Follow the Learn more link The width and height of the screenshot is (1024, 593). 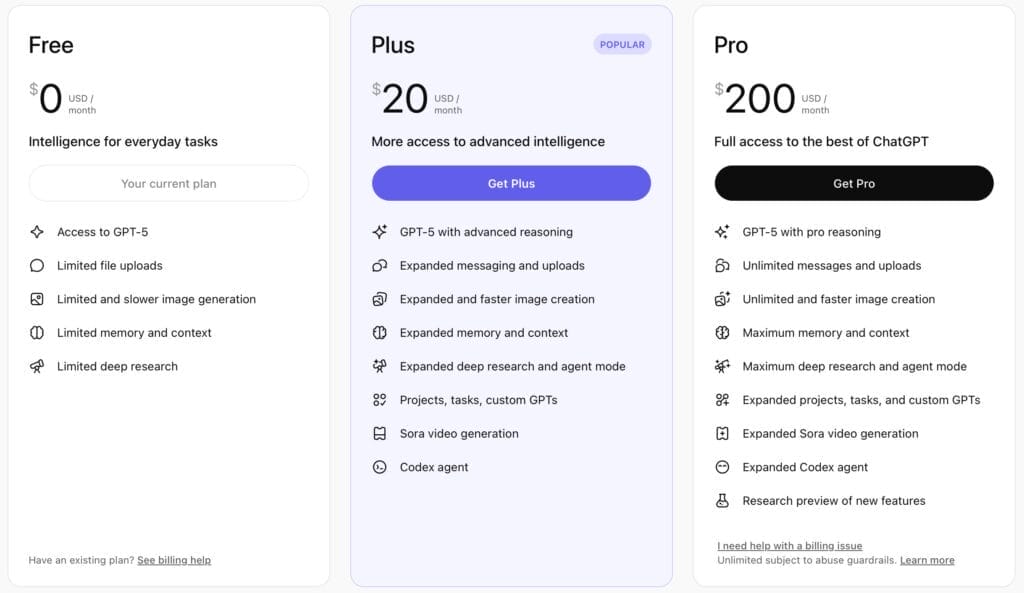click(927, 560)
